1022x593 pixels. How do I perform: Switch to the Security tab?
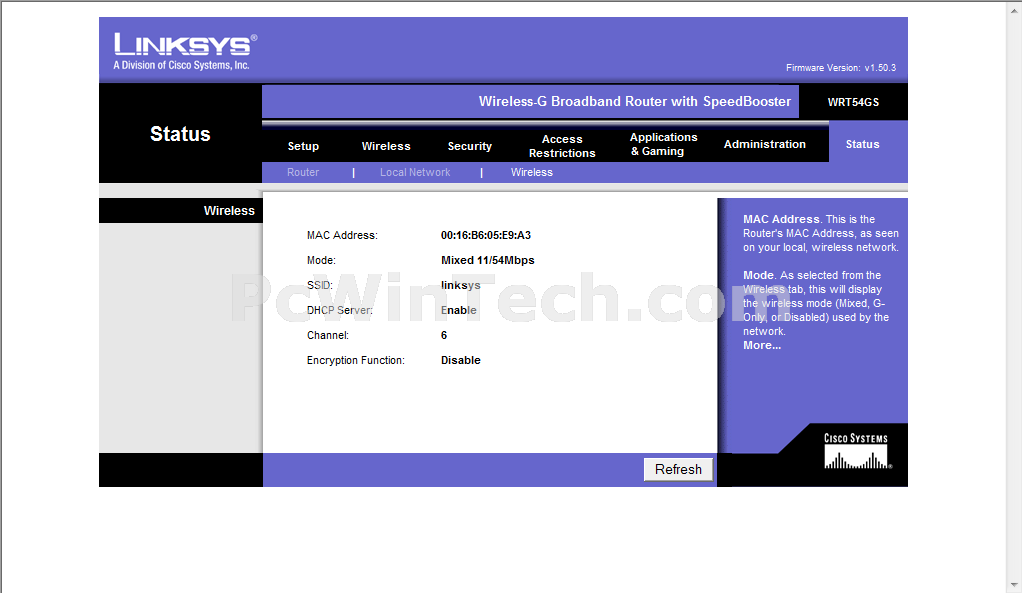pos(469,146)
